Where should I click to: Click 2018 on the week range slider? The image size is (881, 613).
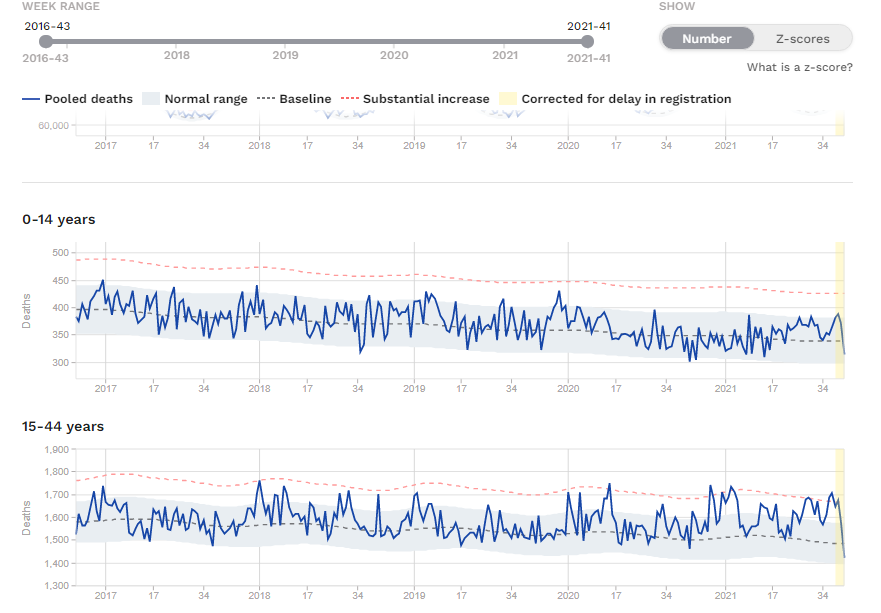[x=176, y=55]
